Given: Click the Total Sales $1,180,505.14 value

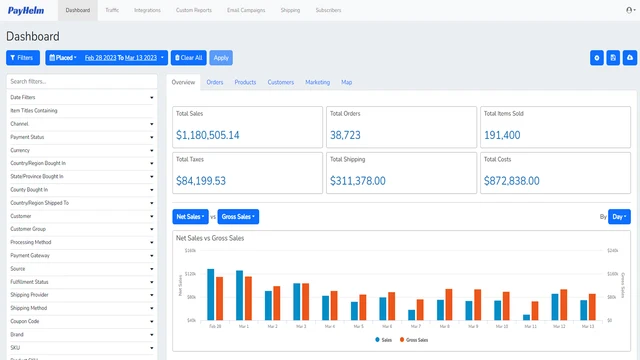Looking at the screenshot, I should (208, 135).
